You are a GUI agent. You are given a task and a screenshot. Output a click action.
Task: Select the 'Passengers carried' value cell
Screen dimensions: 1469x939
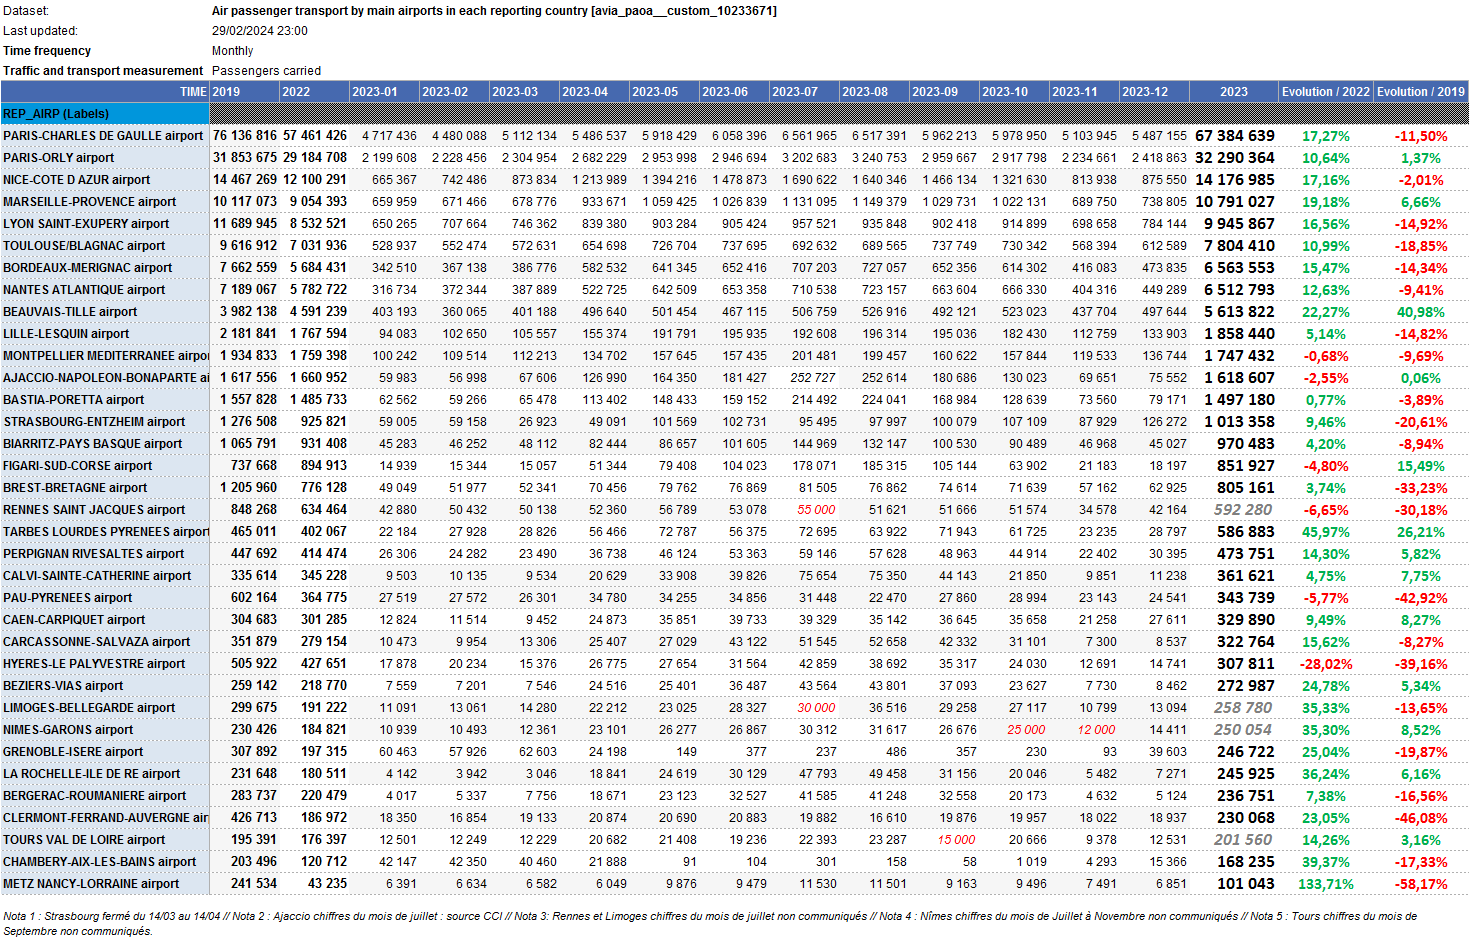coord(266,71)
